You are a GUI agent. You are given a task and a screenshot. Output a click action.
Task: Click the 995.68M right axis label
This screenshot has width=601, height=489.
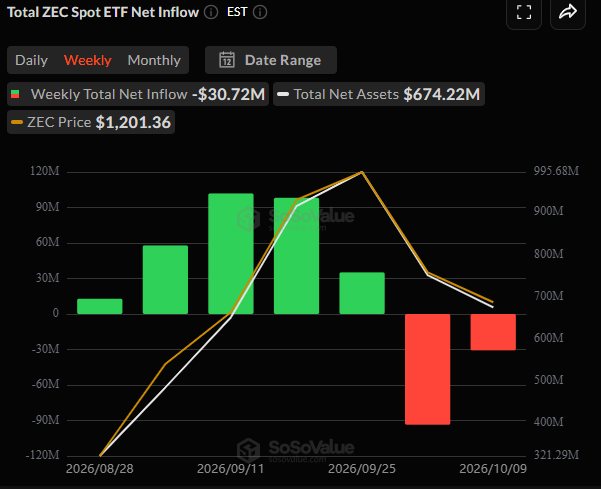tap(556, 171)
